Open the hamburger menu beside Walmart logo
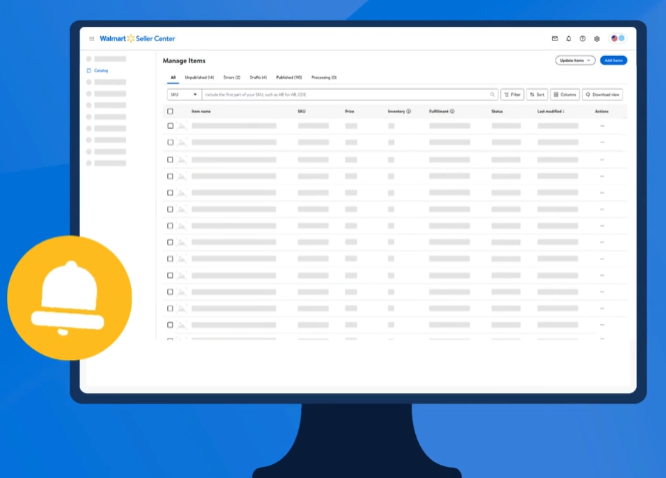 (x=92, y=39)
